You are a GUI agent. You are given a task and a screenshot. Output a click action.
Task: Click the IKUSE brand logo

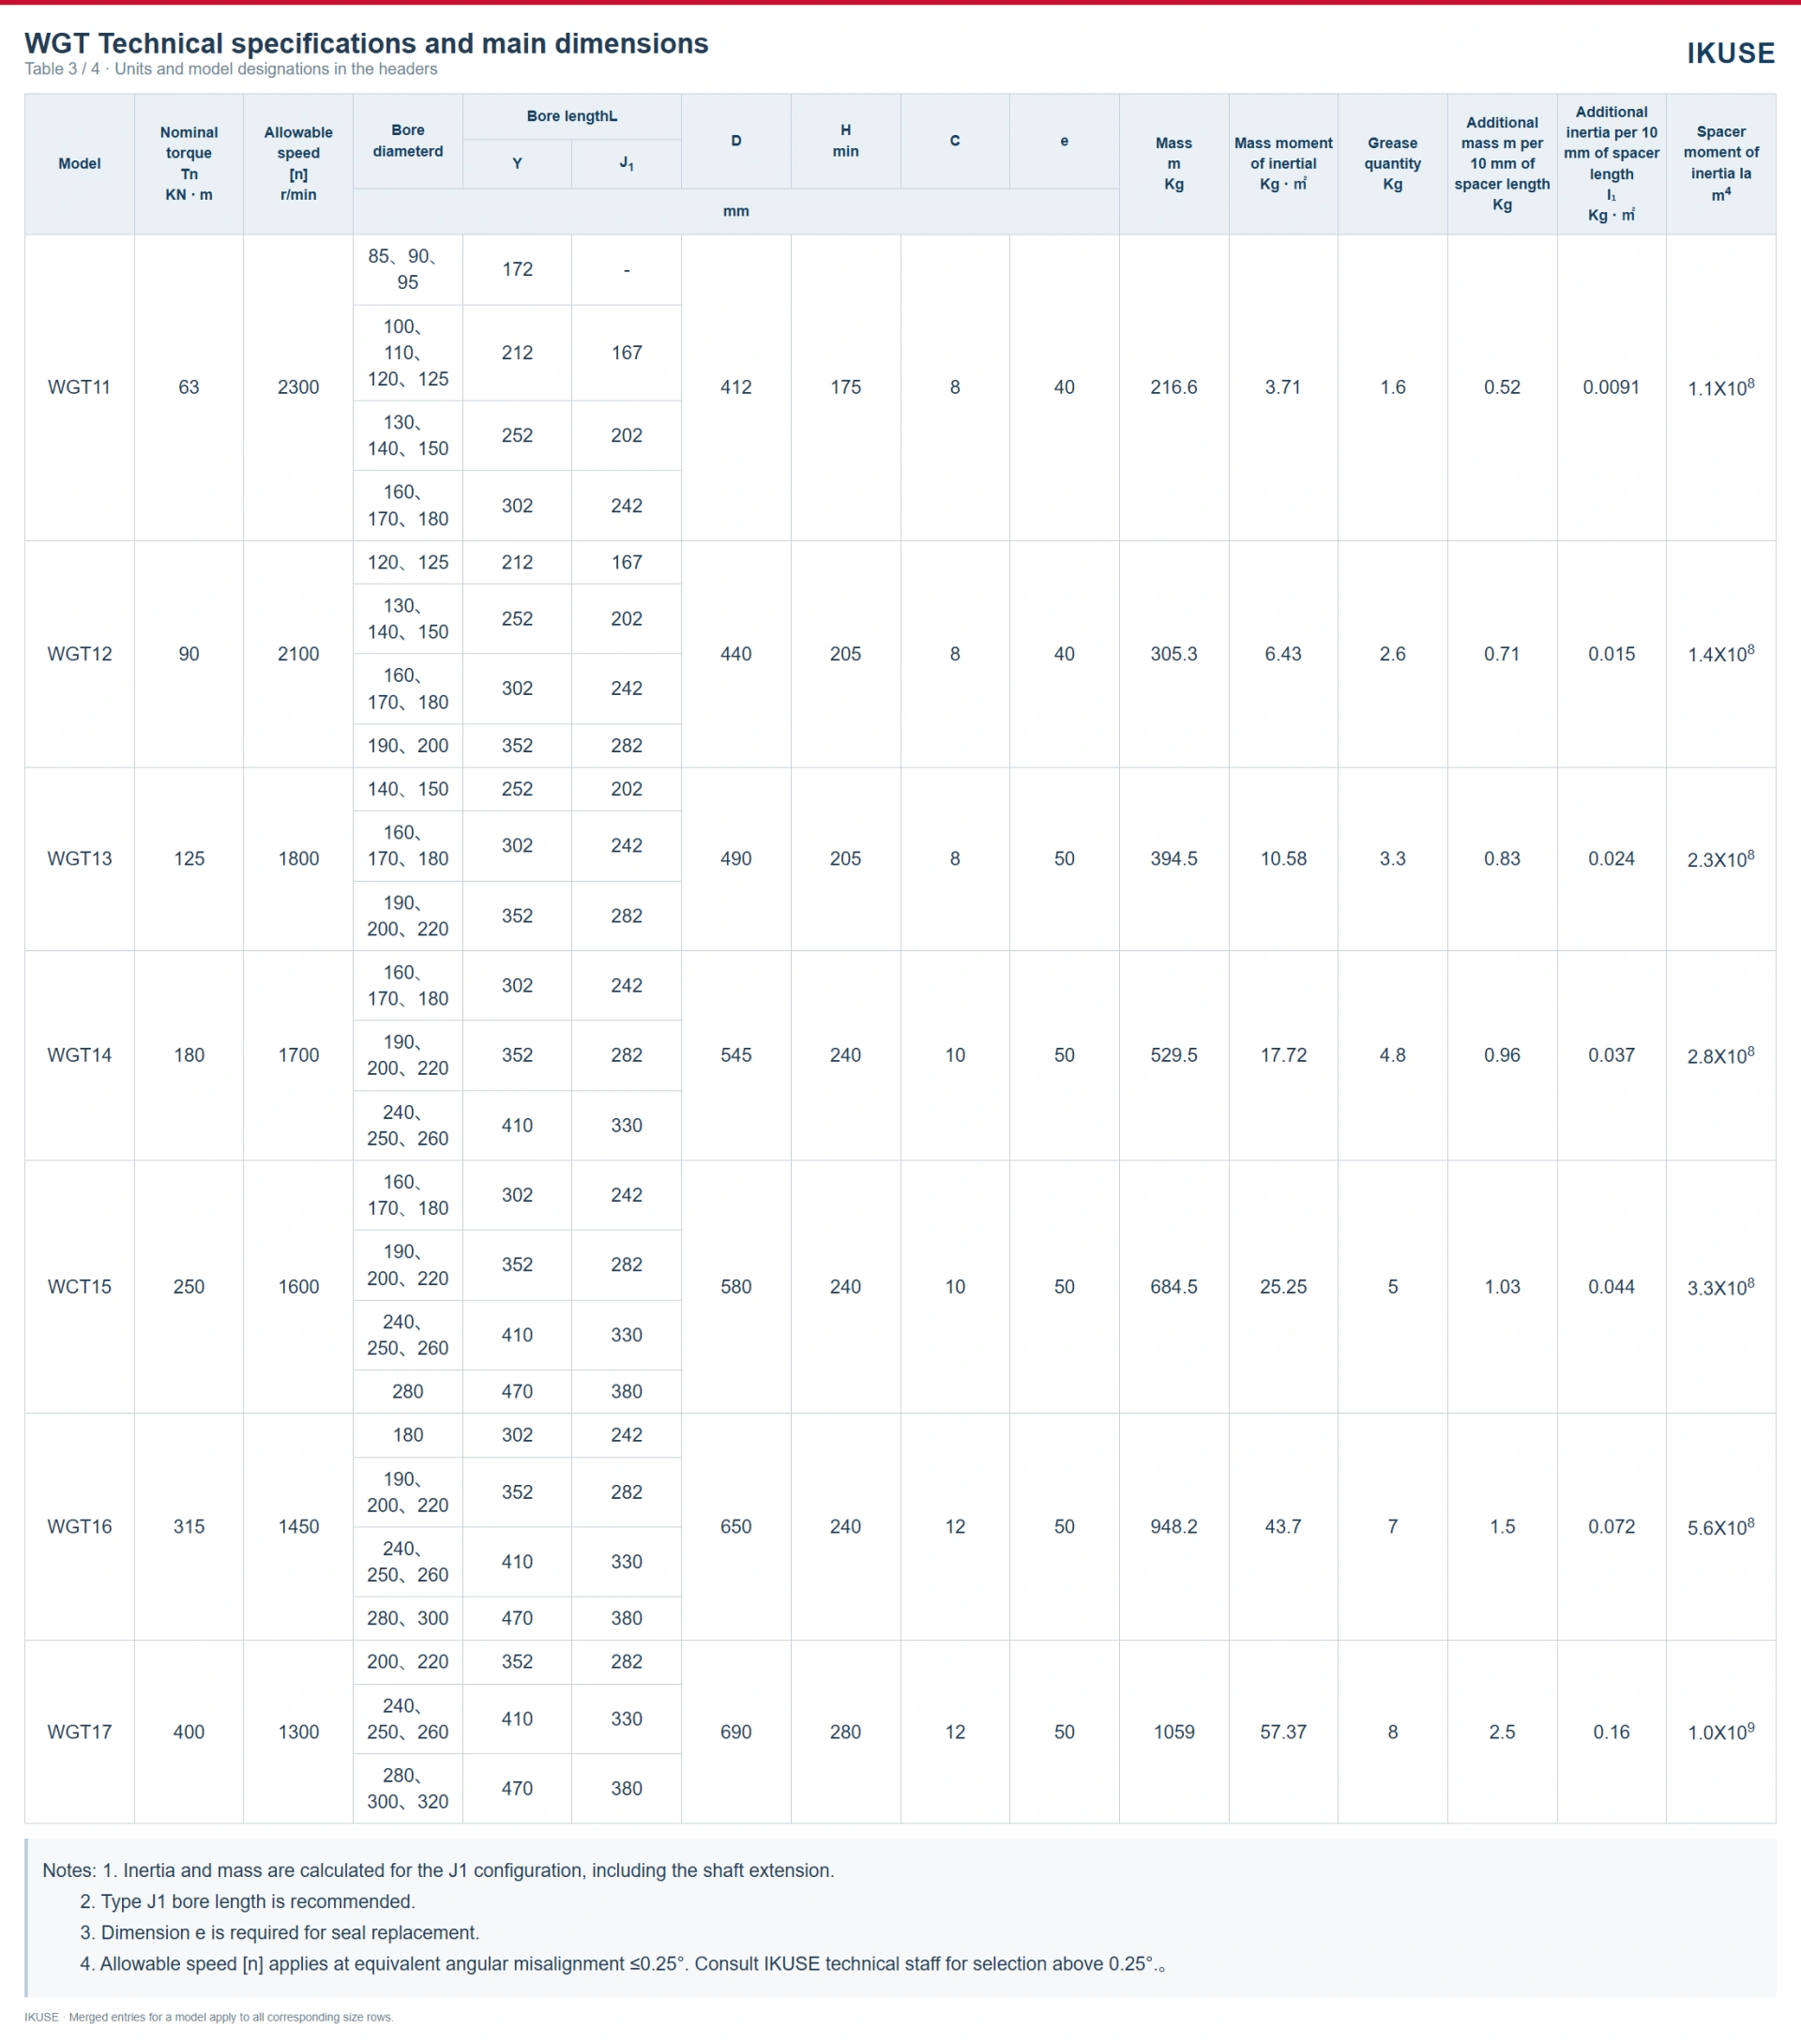coord(1730,54)
